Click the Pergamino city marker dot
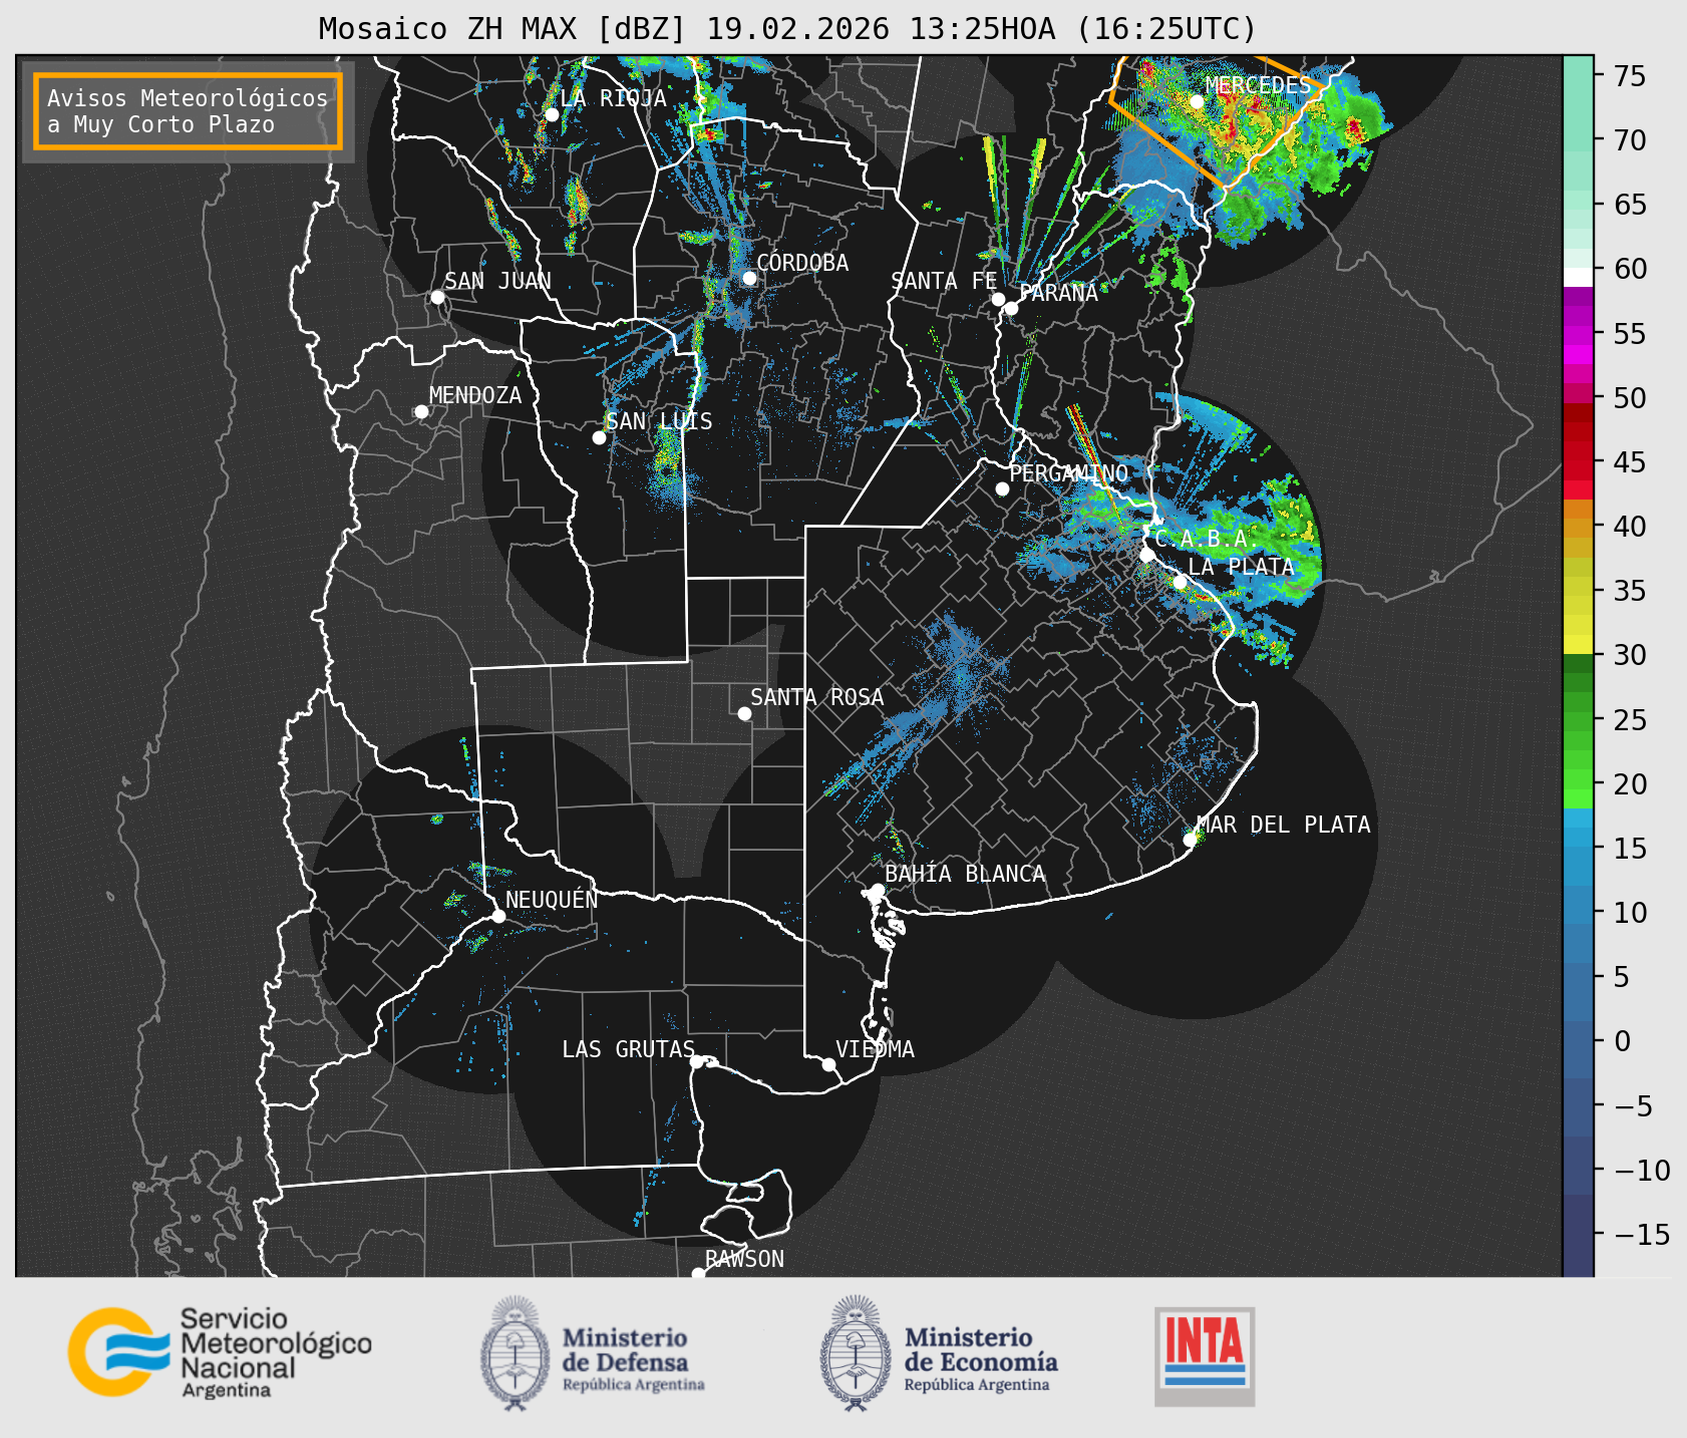This screenshot has width=1687, height=1438. [1002, 489]
